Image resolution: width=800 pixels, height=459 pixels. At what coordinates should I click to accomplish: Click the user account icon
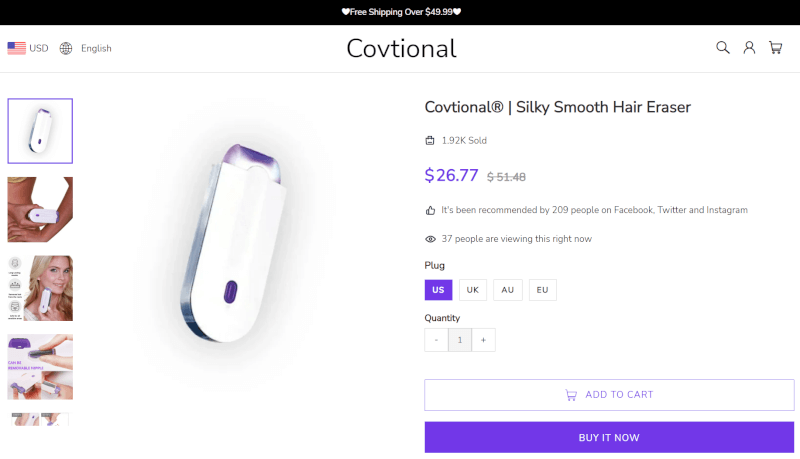(749, 48)
